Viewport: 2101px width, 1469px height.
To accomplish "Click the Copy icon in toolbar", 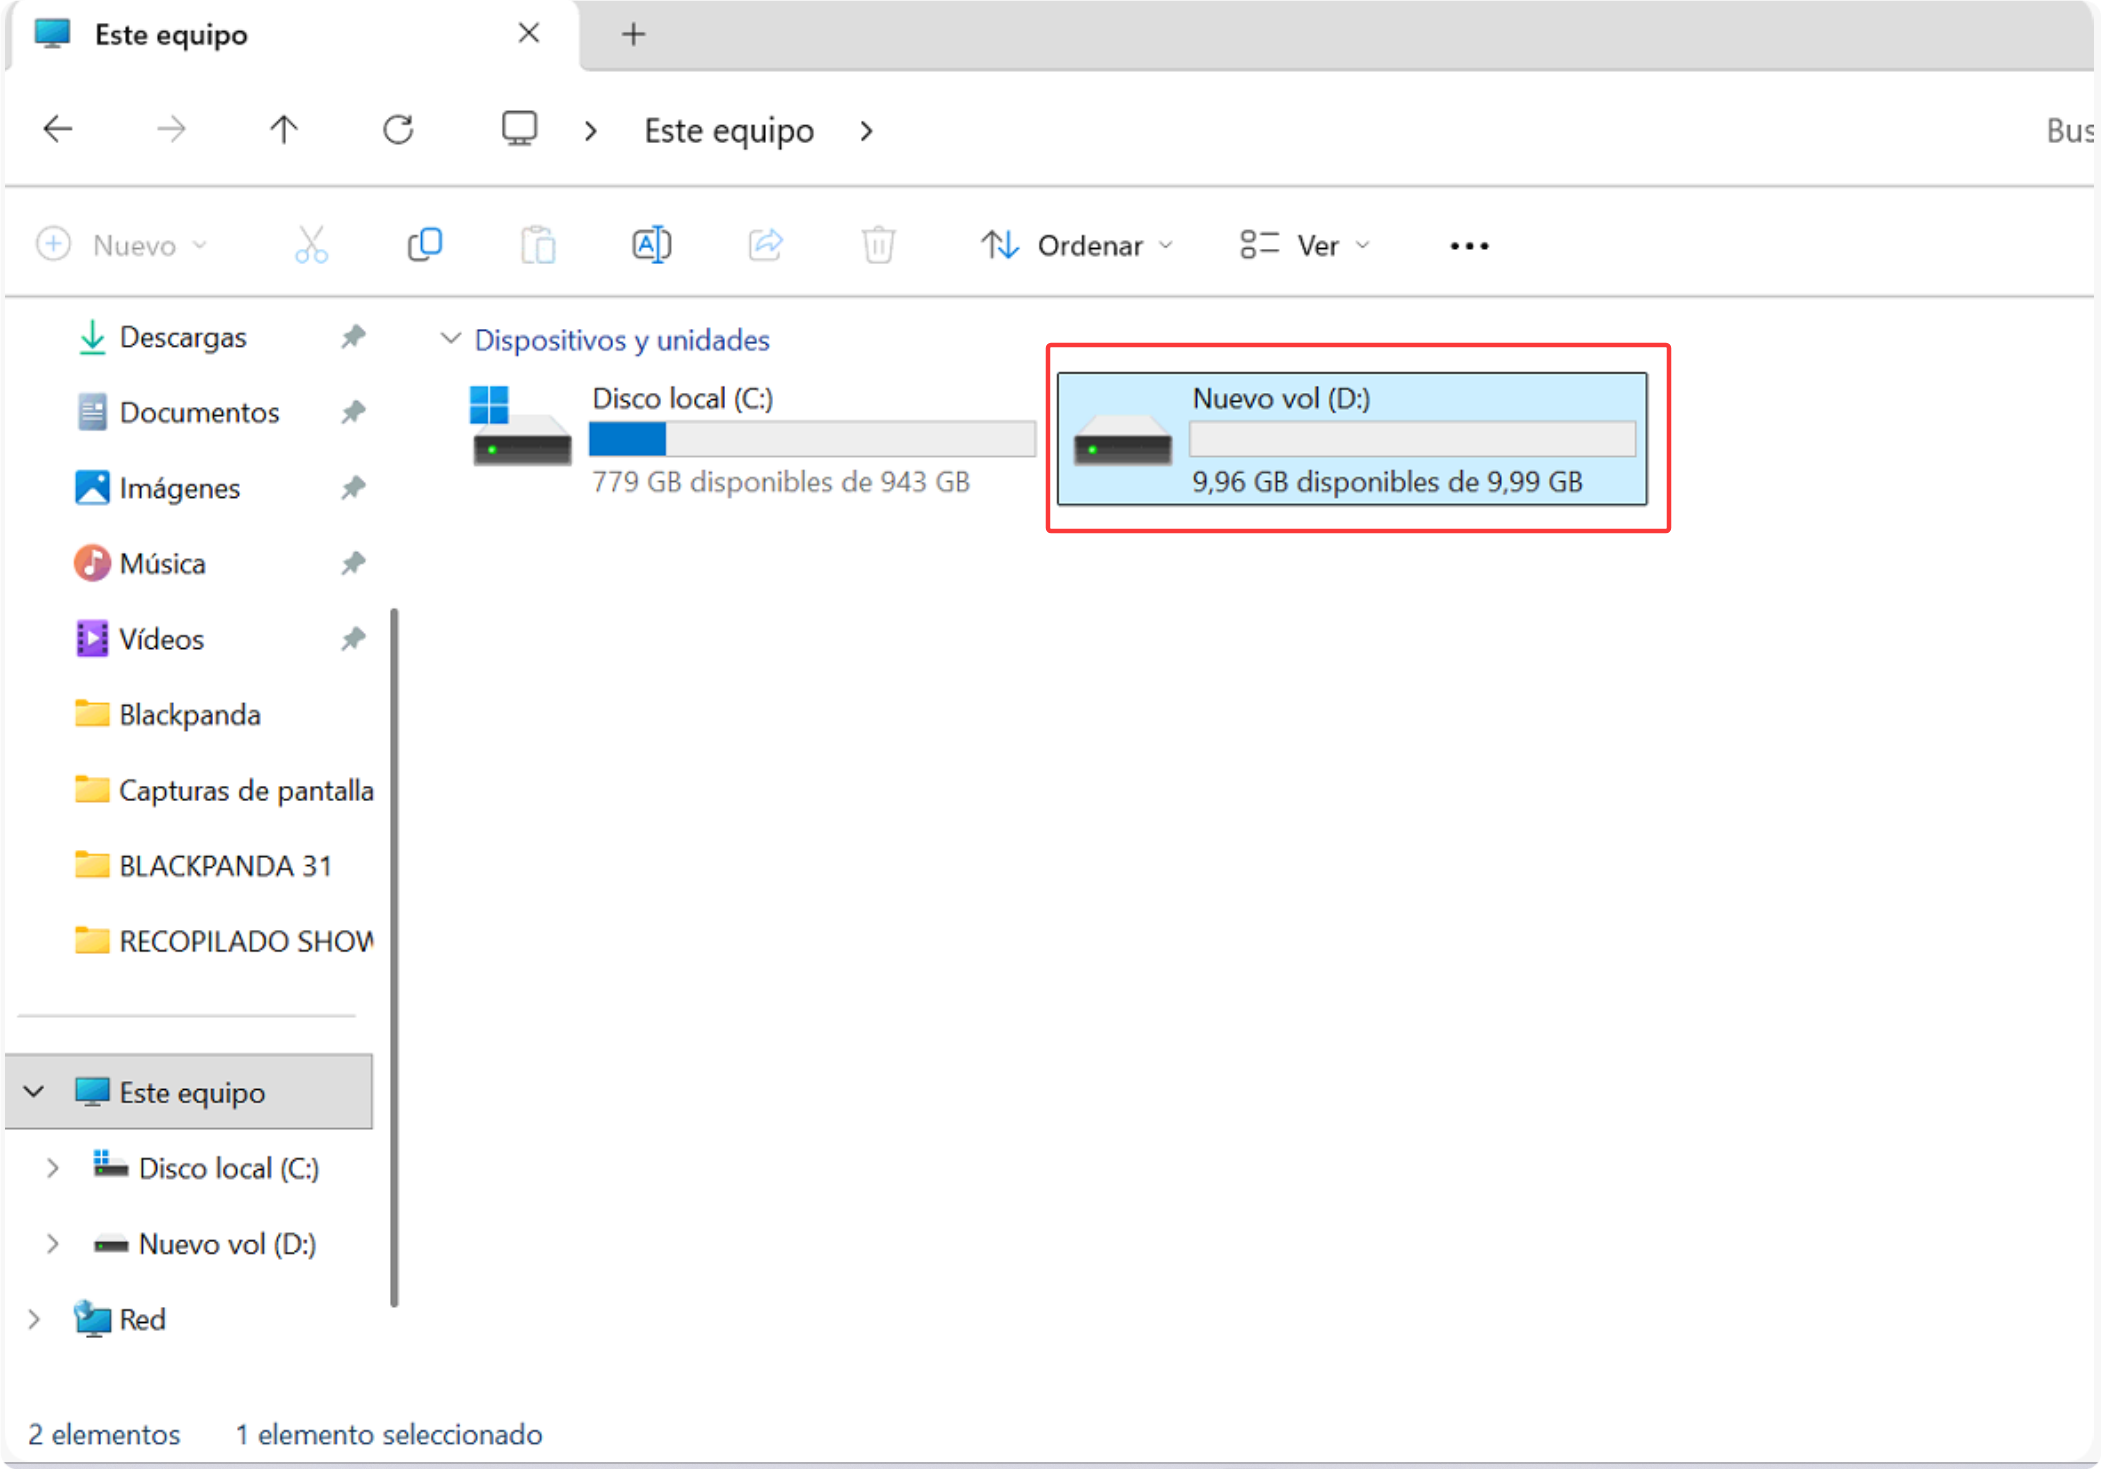I will (x=425, y=245).
